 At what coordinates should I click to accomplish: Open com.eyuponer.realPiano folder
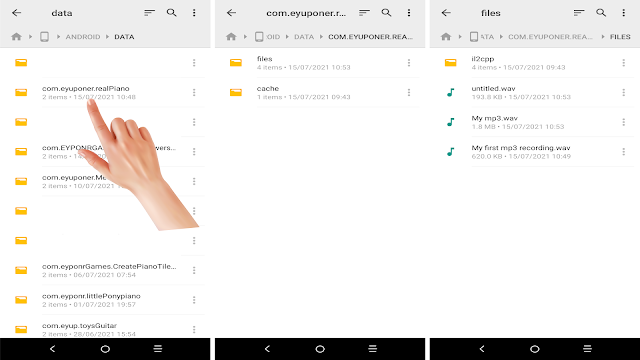pos(105,93)
